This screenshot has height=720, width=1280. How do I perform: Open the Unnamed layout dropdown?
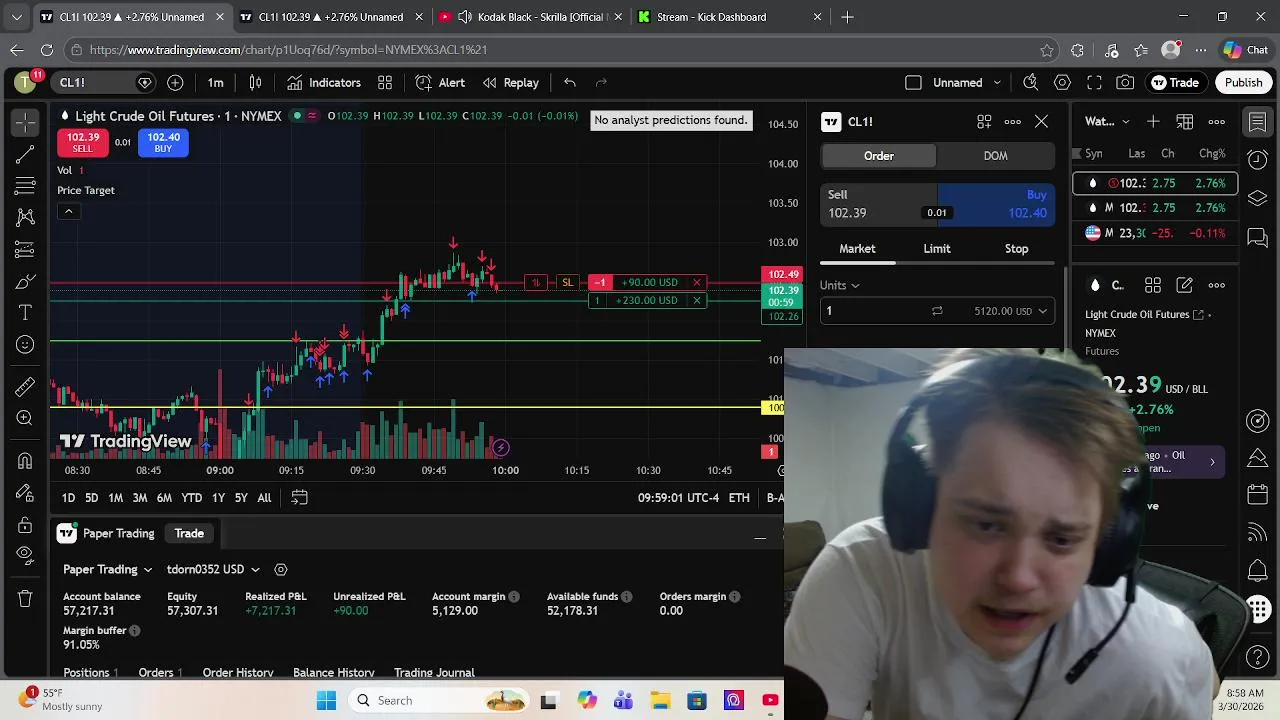click(x=997, y=83)
